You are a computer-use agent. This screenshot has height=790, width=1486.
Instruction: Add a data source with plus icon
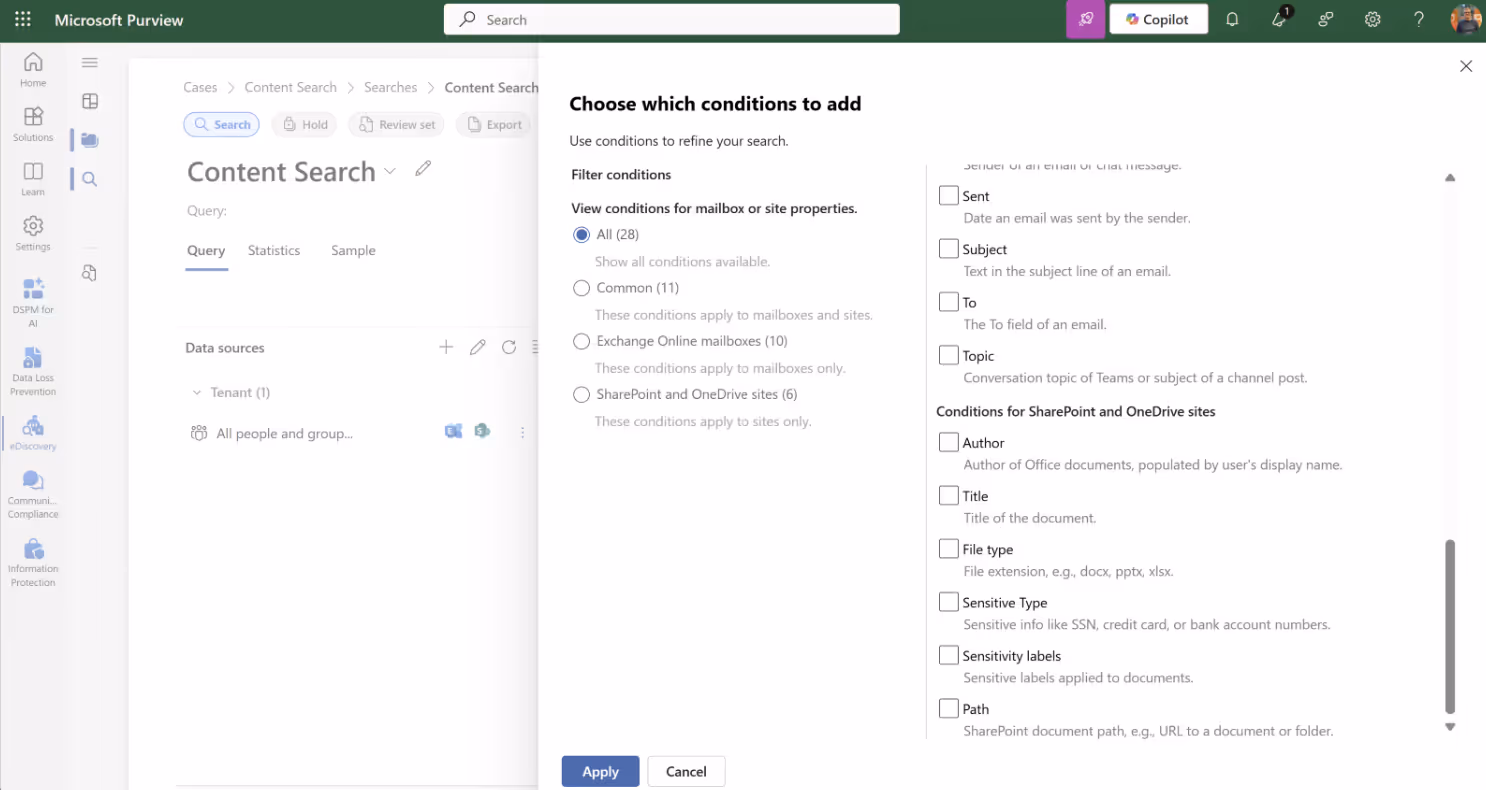446,347
